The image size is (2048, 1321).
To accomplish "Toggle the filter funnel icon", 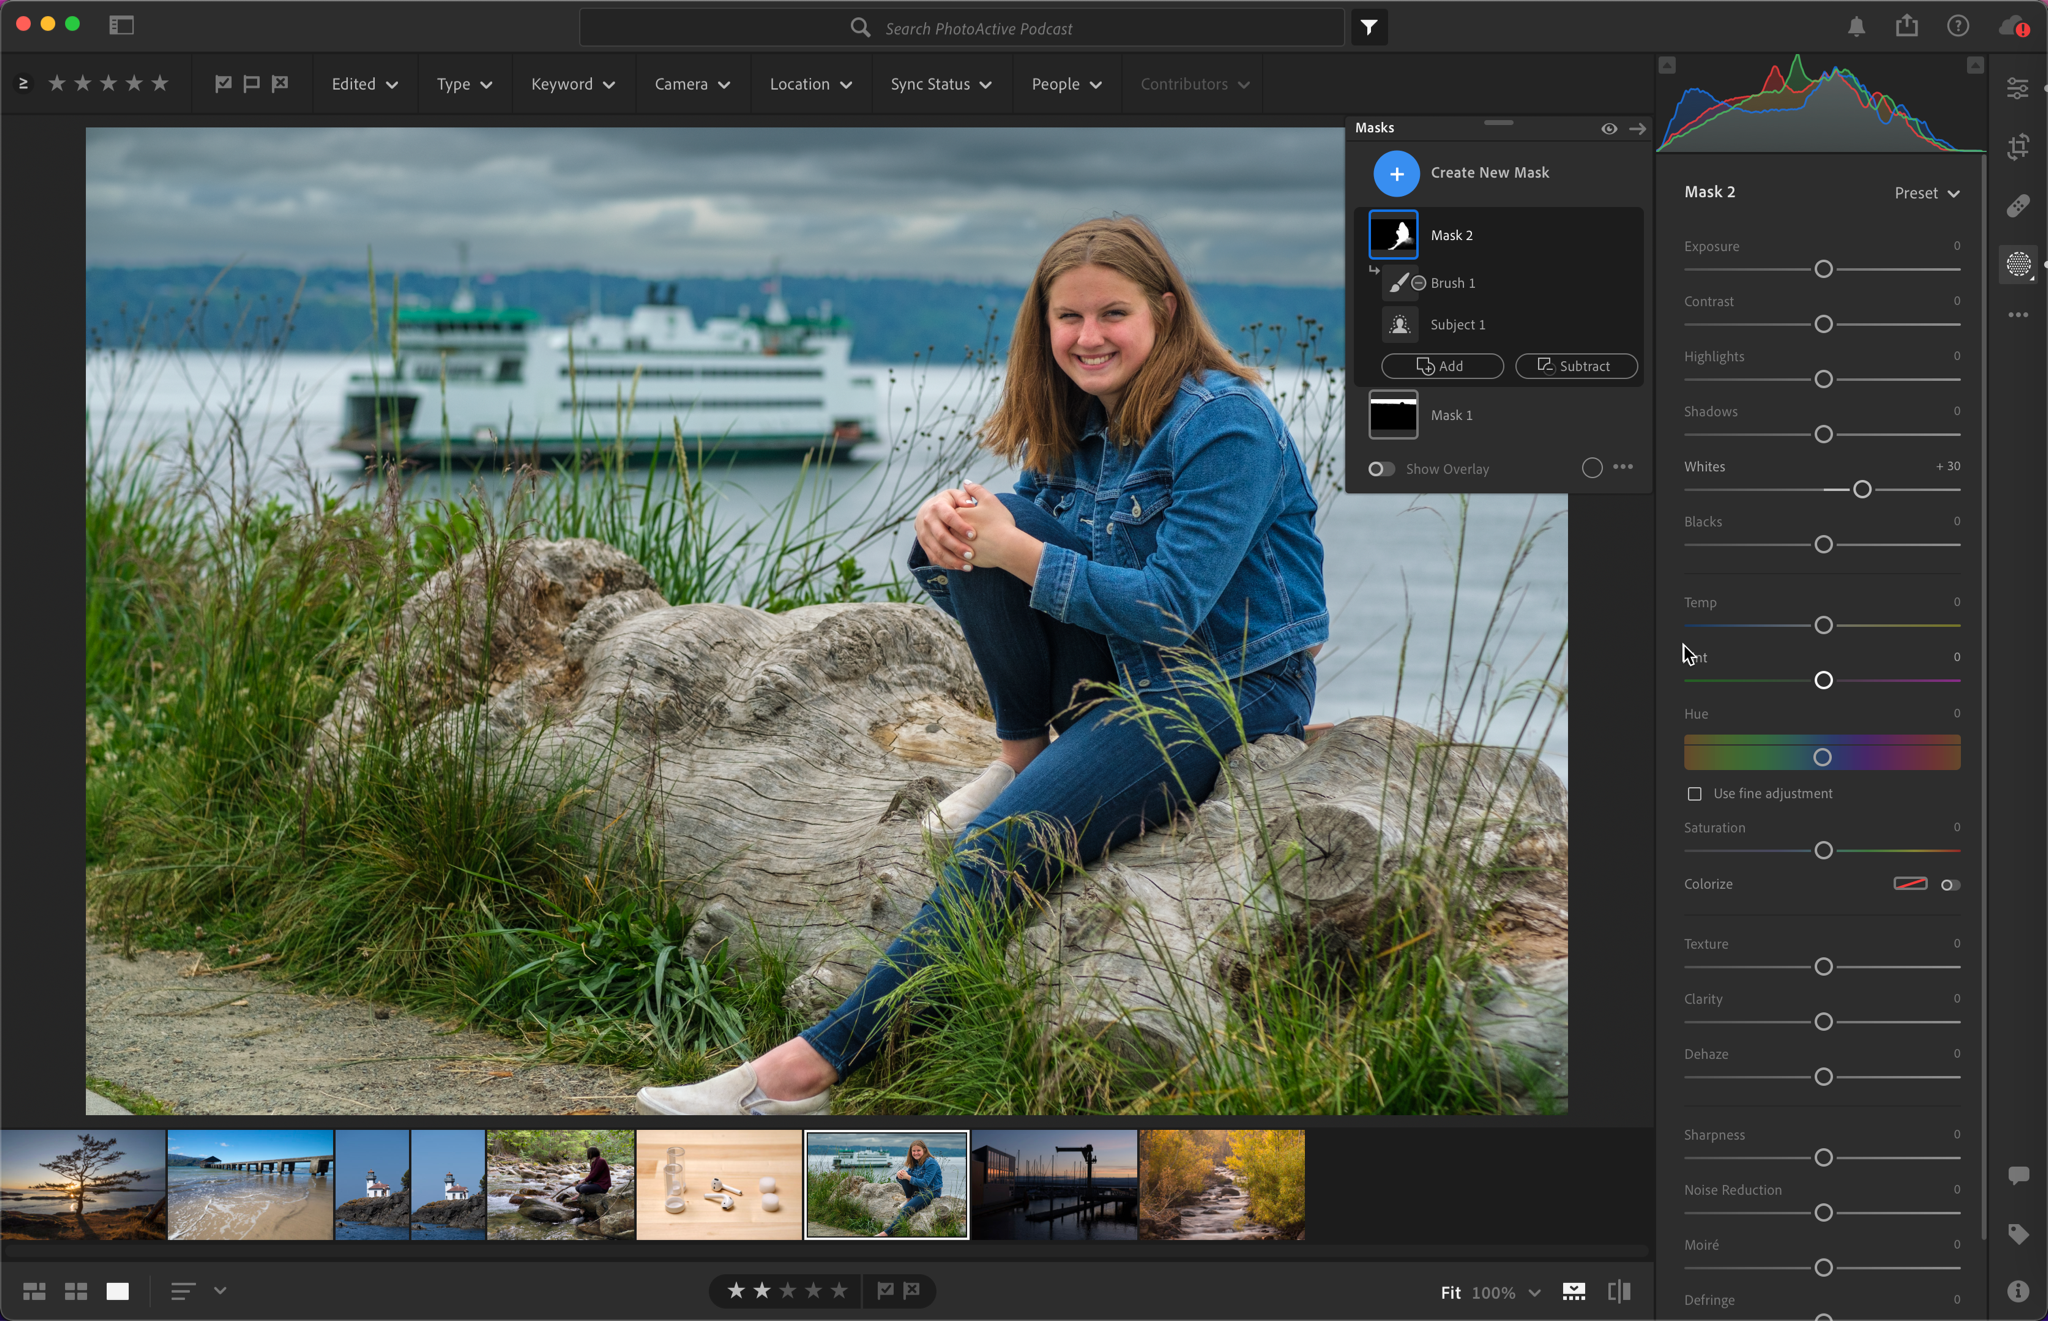I will (1369, 28).
